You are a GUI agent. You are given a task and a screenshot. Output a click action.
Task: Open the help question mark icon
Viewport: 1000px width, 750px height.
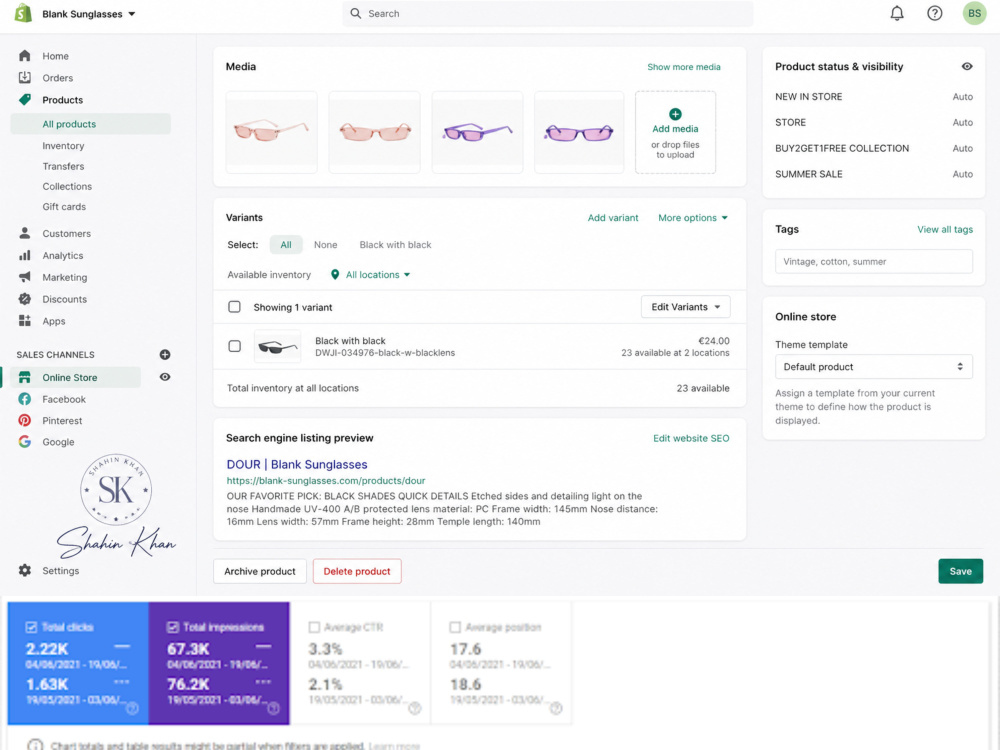pyautogui.click(x=934, y=13)
